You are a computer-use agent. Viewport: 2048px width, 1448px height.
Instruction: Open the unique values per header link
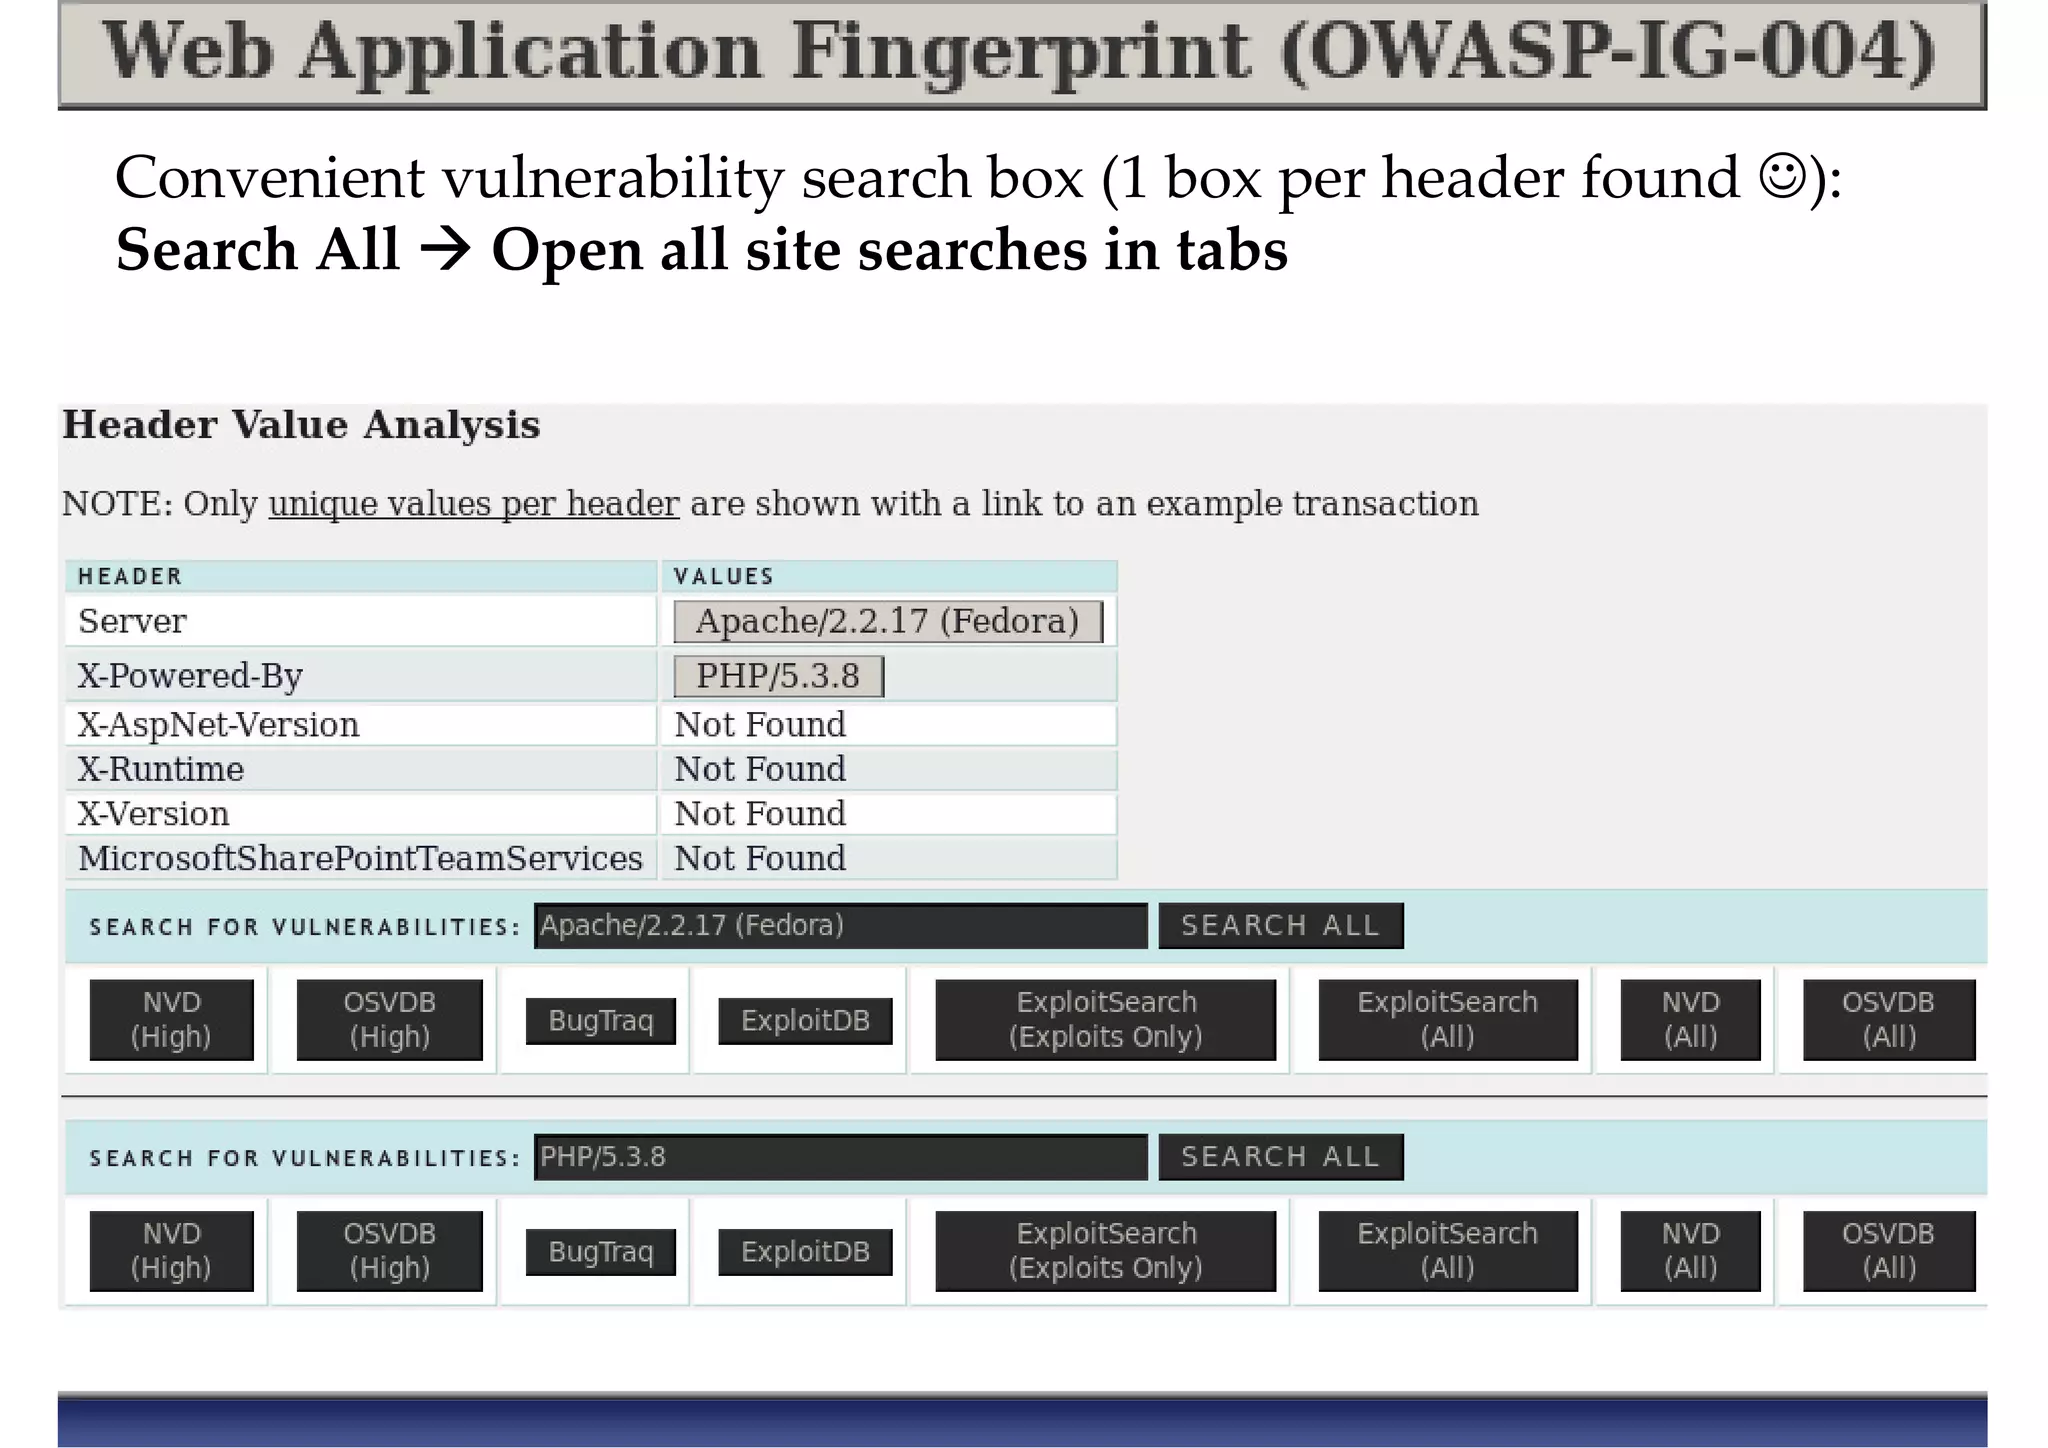(474, 503)
